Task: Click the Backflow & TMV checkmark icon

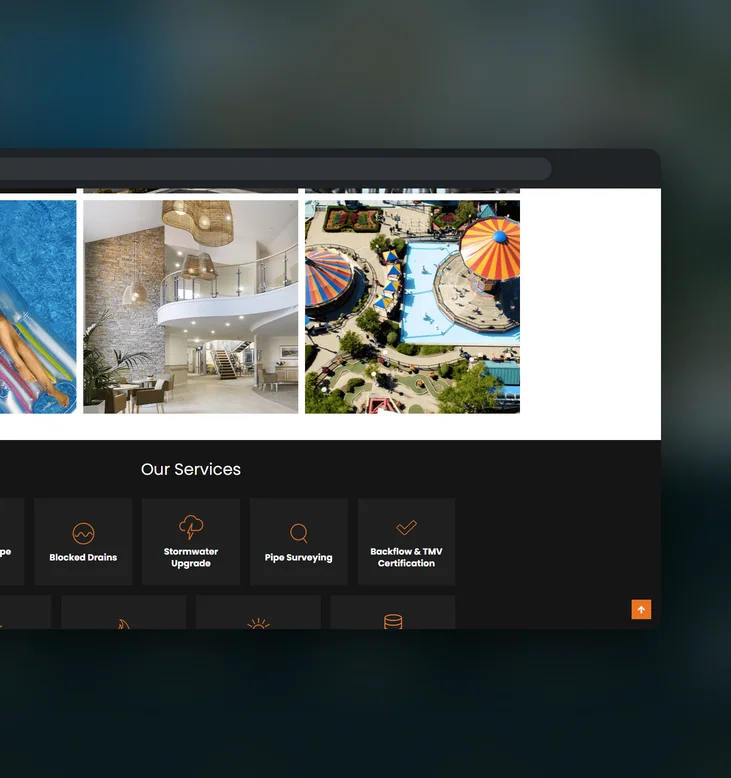Action: 406,527
